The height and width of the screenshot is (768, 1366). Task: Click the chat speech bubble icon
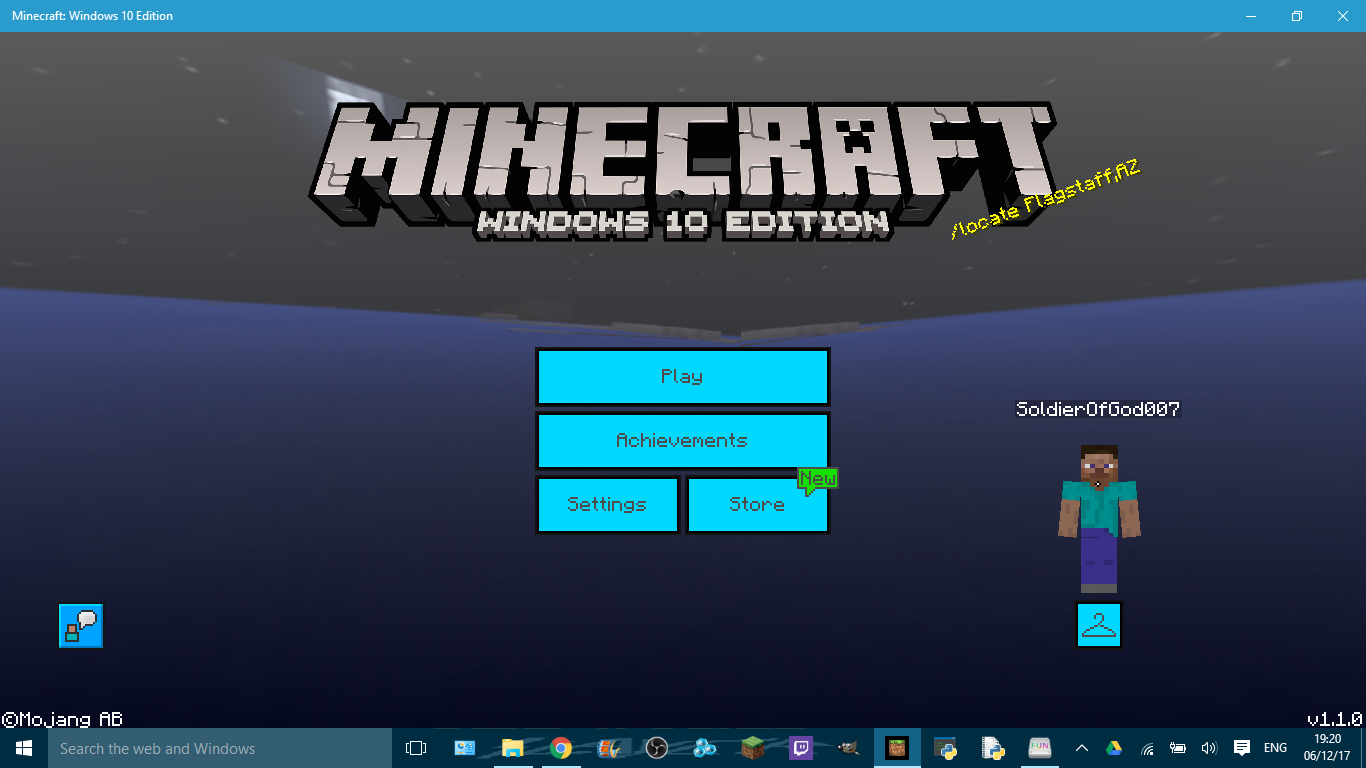tap(81, 626)
